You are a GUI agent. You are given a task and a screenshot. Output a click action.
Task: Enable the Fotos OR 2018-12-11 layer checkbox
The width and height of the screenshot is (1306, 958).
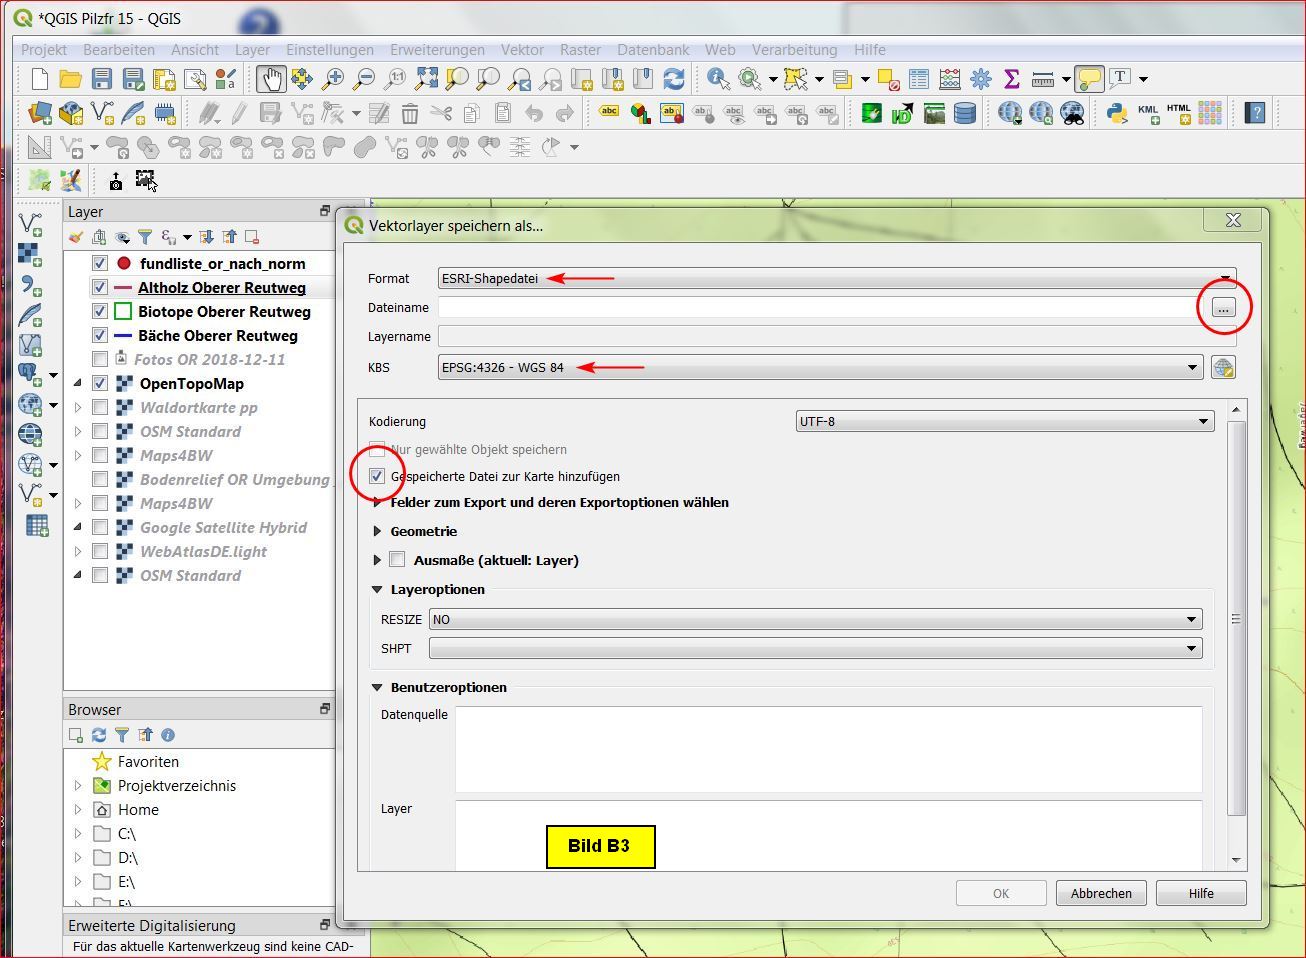pos(100,359)
